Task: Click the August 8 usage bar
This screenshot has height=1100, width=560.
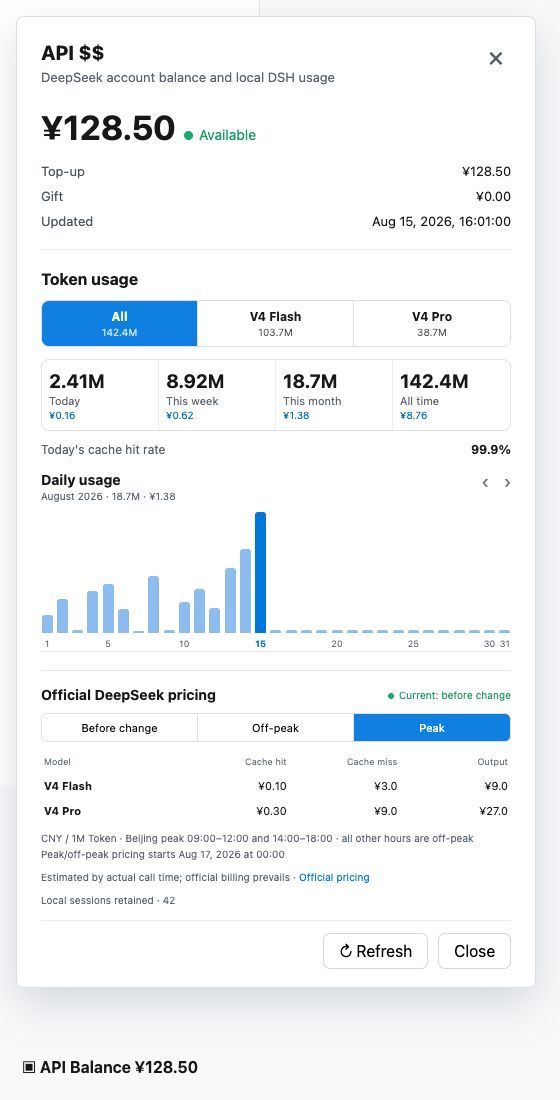Action: click(x=154, y=605)
